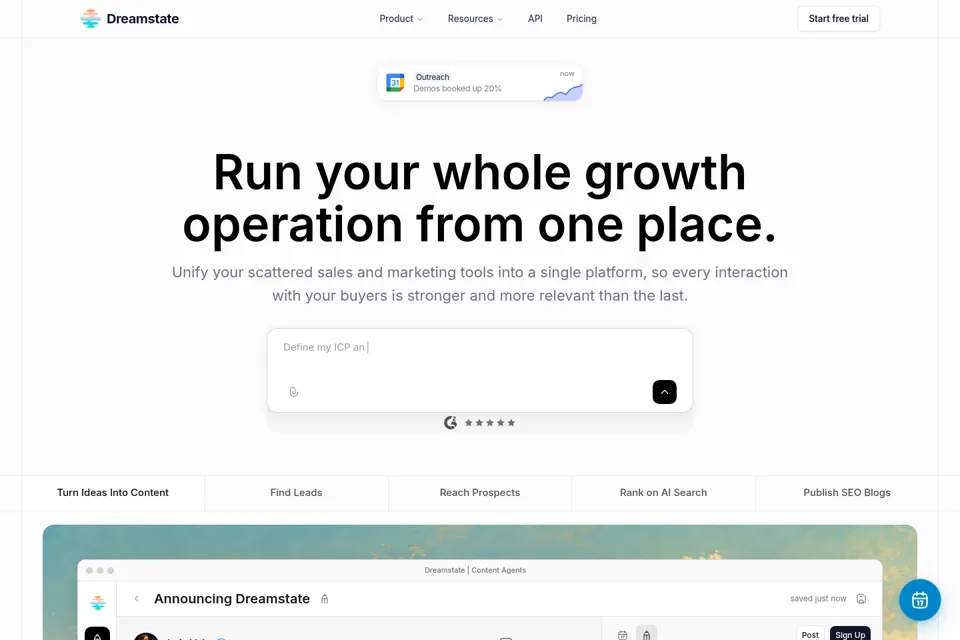Select the Turn Ideas Into Content tab

[113, 493]
